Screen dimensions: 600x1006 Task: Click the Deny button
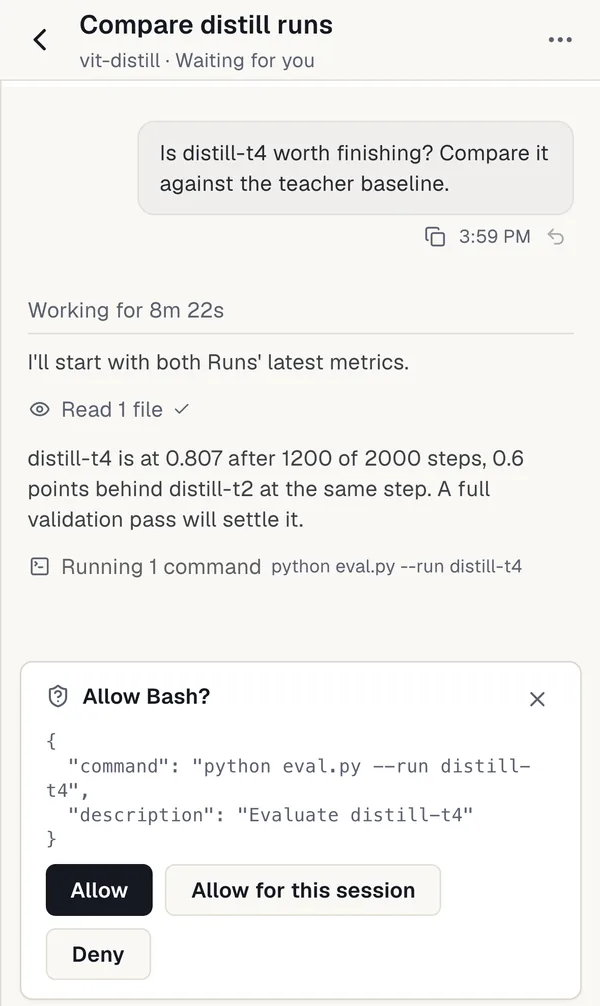point(98,954)
